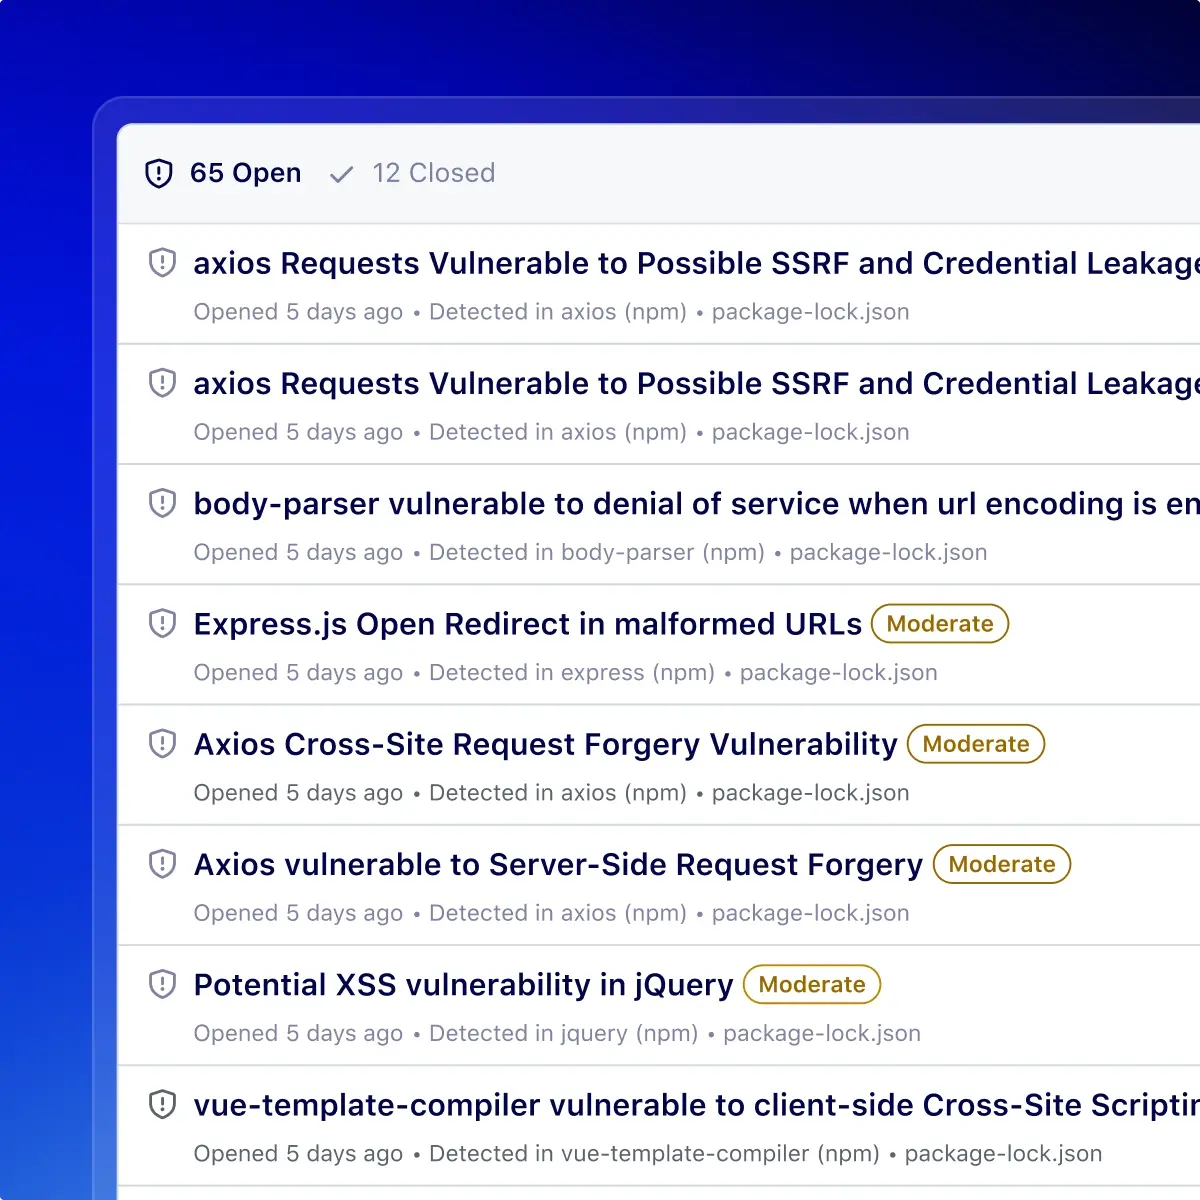Click 'Detected in axios (npm)' under Cross-Site Request Forgery
This screenshot has height=1200, width=1200.
(558, 792)
